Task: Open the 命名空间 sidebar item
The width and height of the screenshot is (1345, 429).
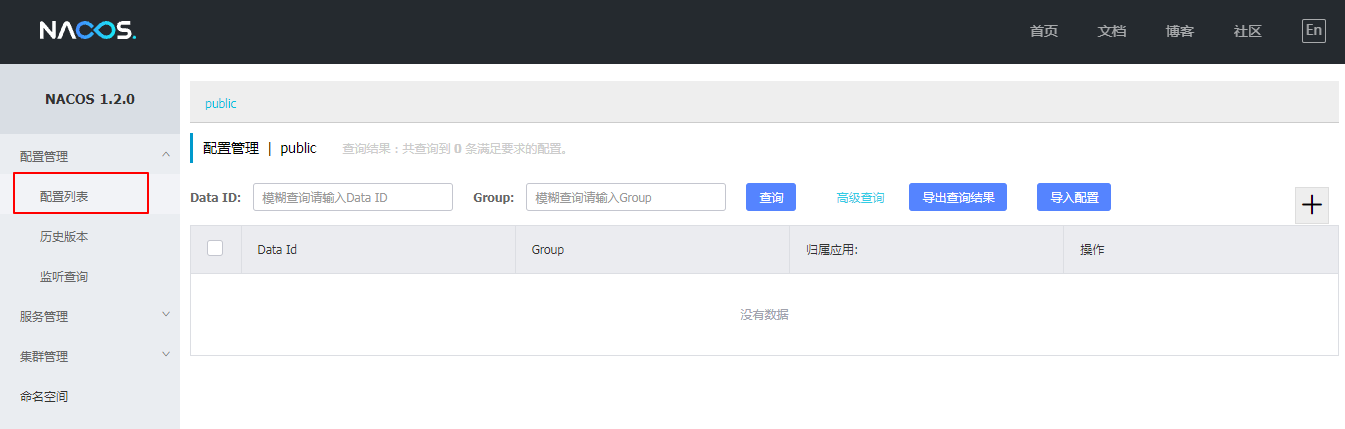Action: point(45,396)
